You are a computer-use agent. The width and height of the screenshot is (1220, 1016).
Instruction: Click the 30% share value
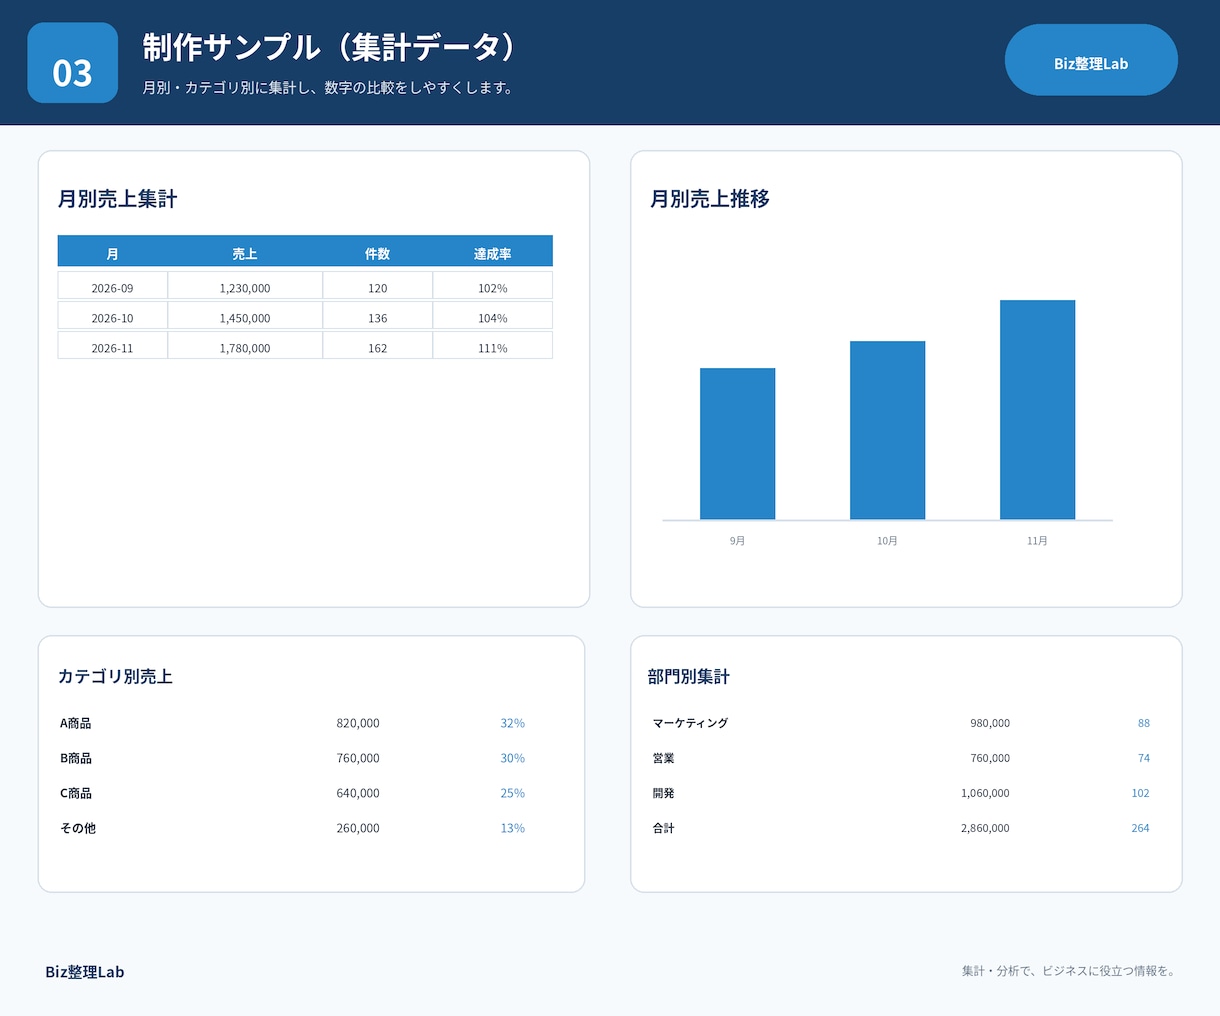(512, 758)
